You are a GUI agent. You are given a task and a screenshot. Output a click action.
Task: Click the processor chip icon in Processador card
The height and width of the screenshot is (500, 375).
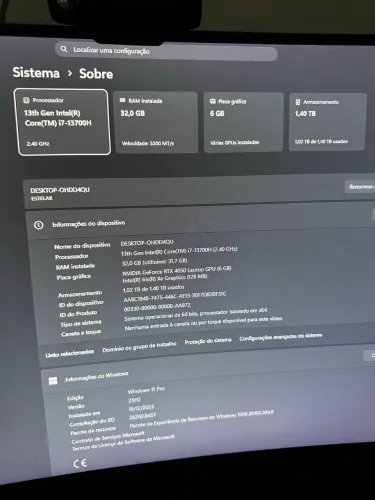coord(26,100)
